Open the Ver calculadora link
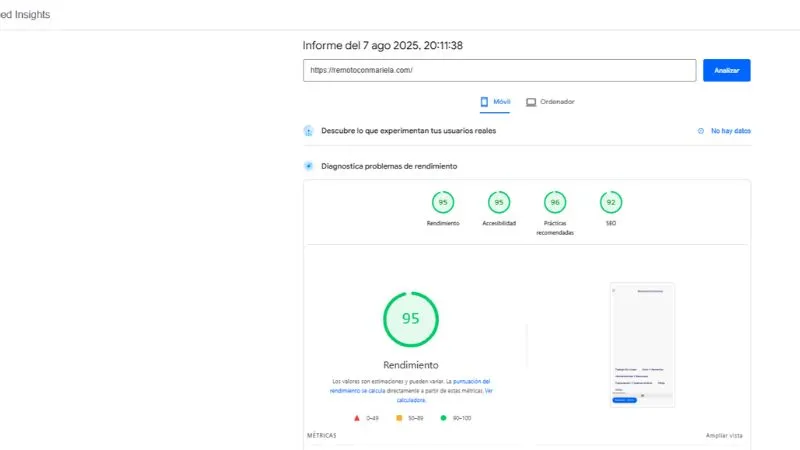Screen dimensions: 800x450 coord(445,395)
